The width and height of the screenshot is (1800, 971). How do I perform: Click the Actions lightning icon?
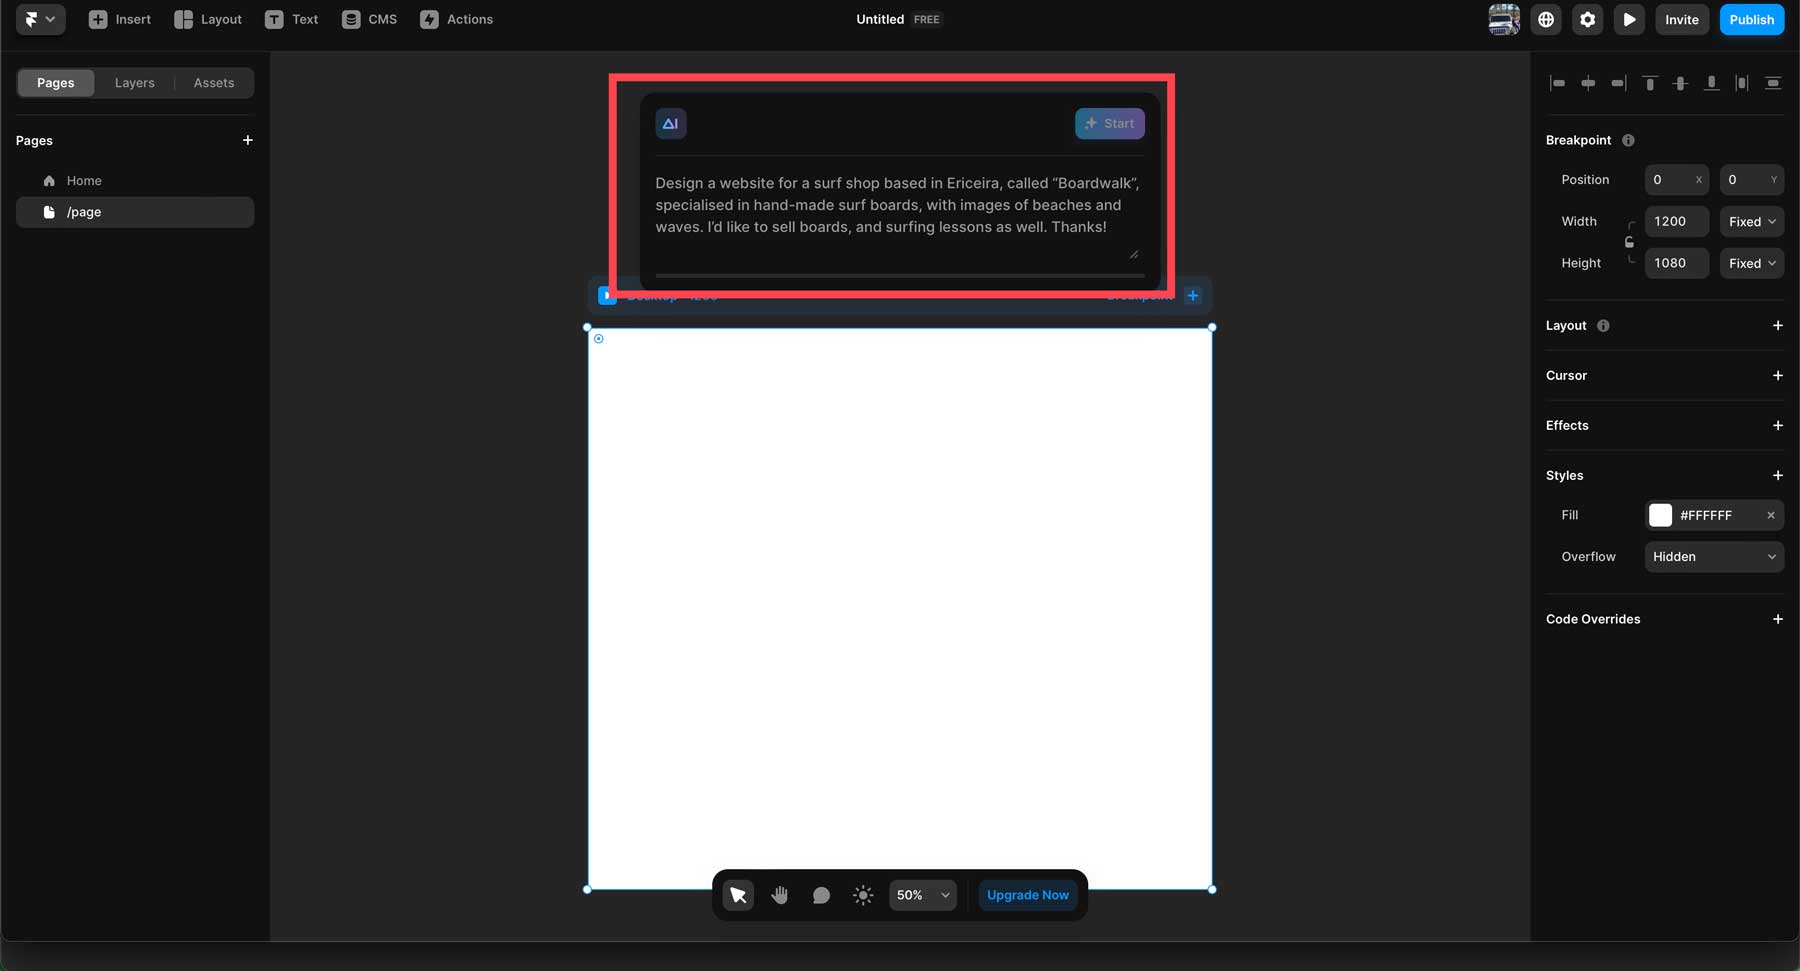coord(430,19)
